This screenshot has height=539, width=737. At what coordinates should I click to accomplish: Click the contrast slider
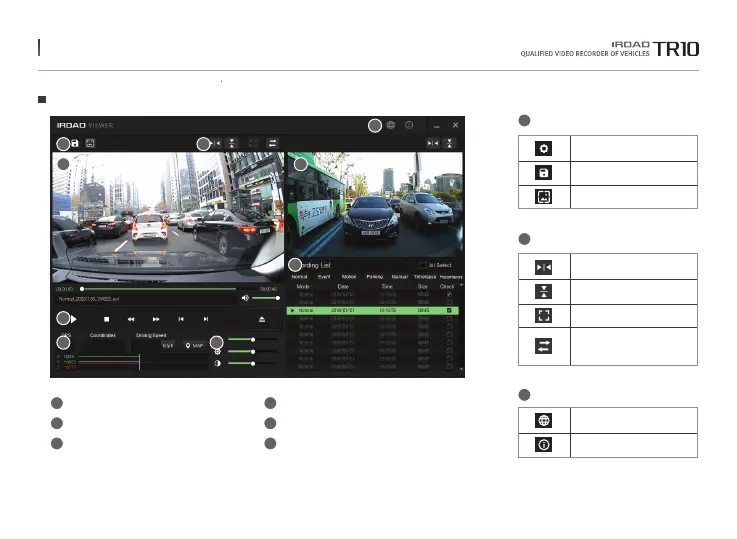coord(253,363)
